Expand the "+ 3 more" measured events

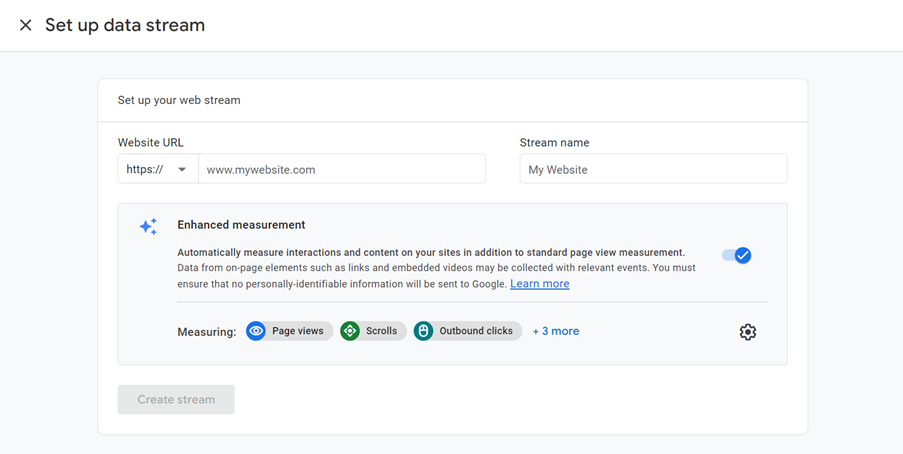(556, 331)
